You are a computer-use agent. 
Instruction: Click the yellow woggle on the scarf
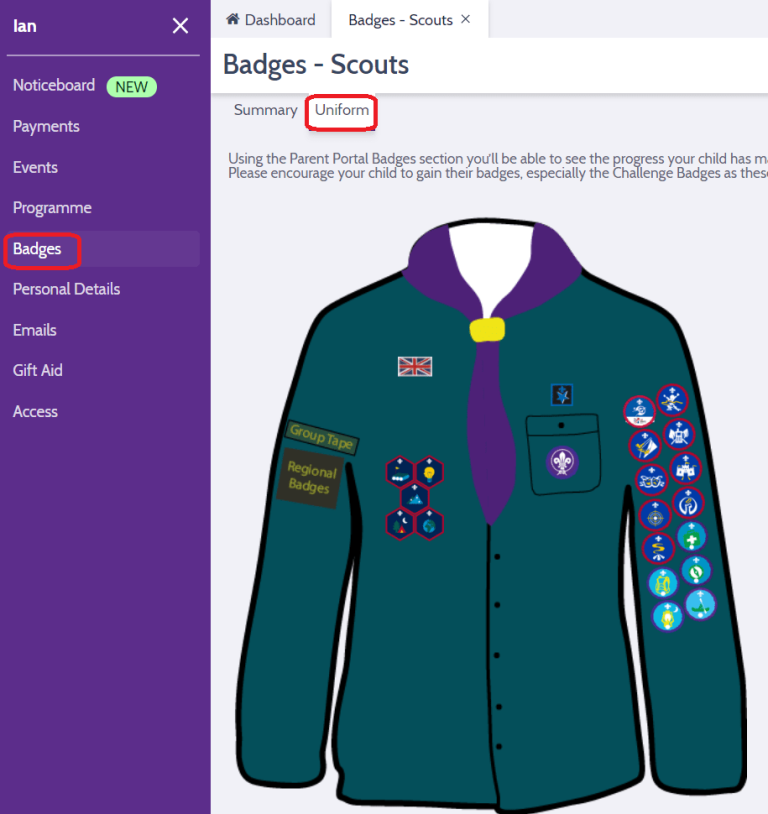(487, 330)
